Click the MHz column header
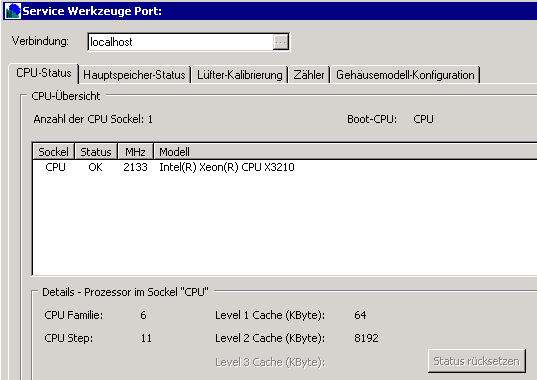This screenshot has height=380, width=537. pos(135,152)
